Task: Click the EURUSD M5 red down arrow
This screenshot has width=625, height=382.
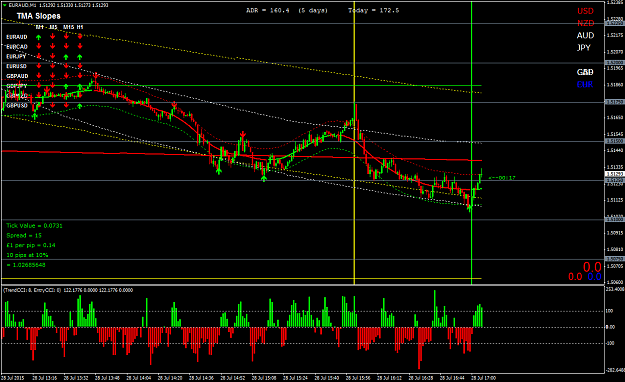Action: point(53,66)
